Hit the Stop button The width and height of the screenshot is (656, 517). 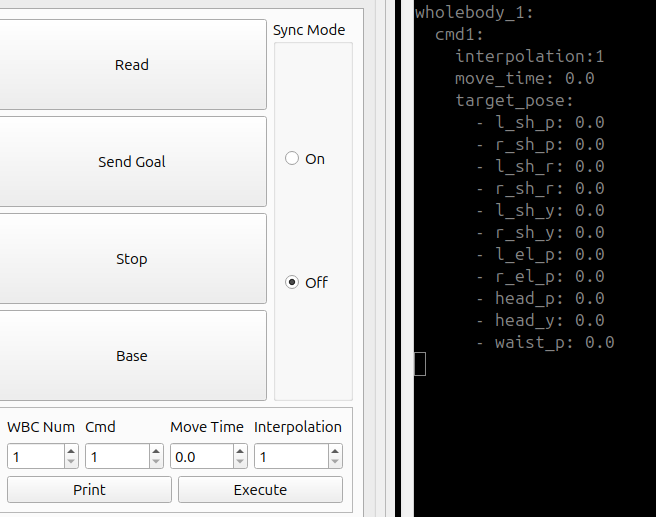point(131,259)
